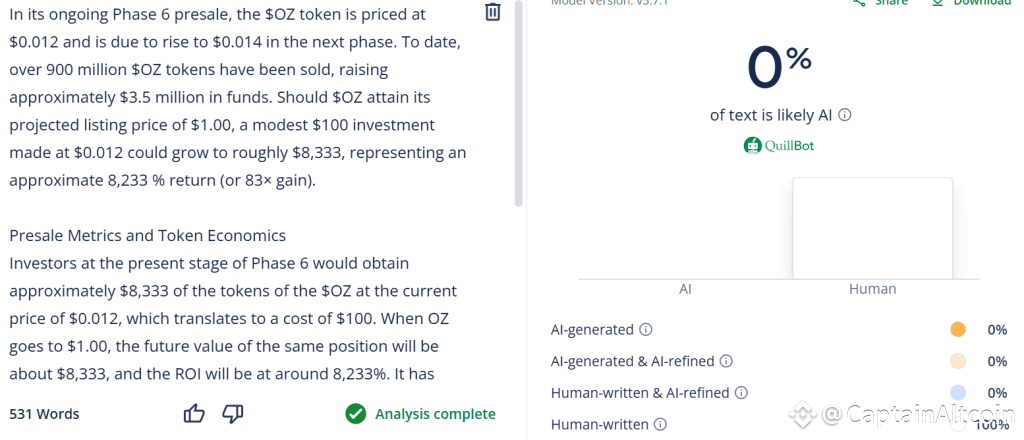Open info icon next to "of text is likely AI"
Screen dimensions: 1024x440
click(x=845, y=115)
